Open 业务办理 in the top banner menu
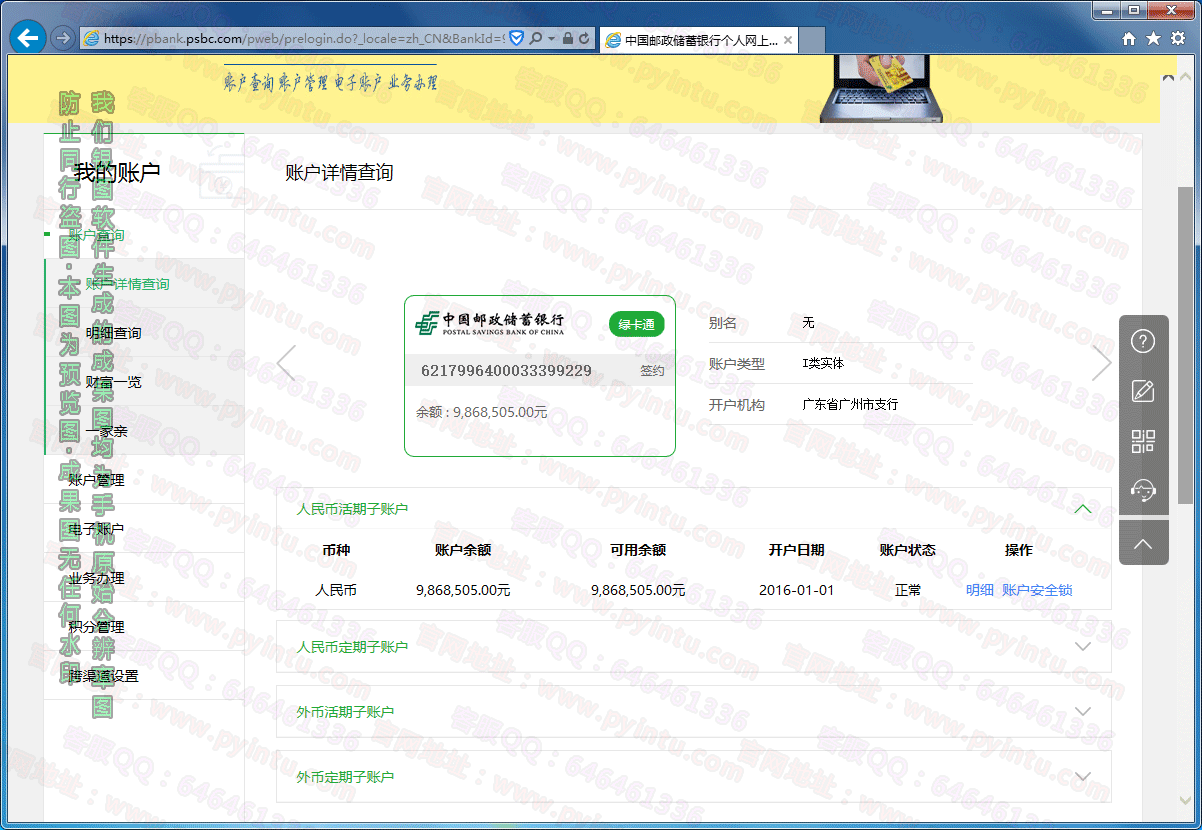Image resolution: width=1202 pixels, height=830 pixels. [x=412, y=83]
